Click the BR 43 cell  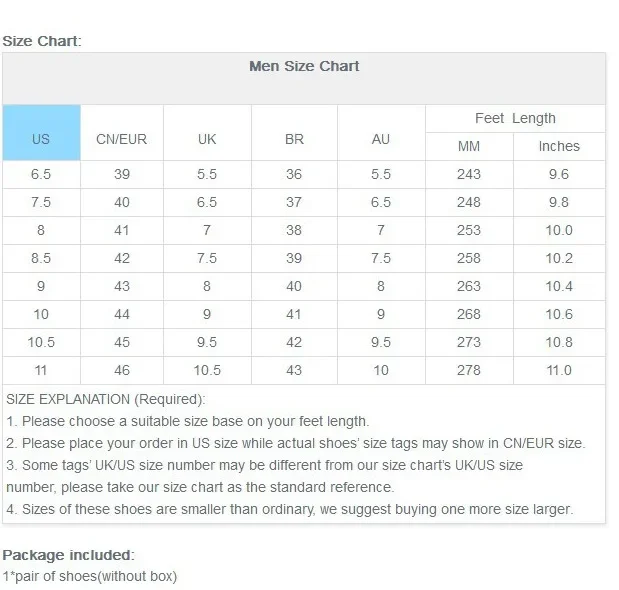tap(294, 370)
